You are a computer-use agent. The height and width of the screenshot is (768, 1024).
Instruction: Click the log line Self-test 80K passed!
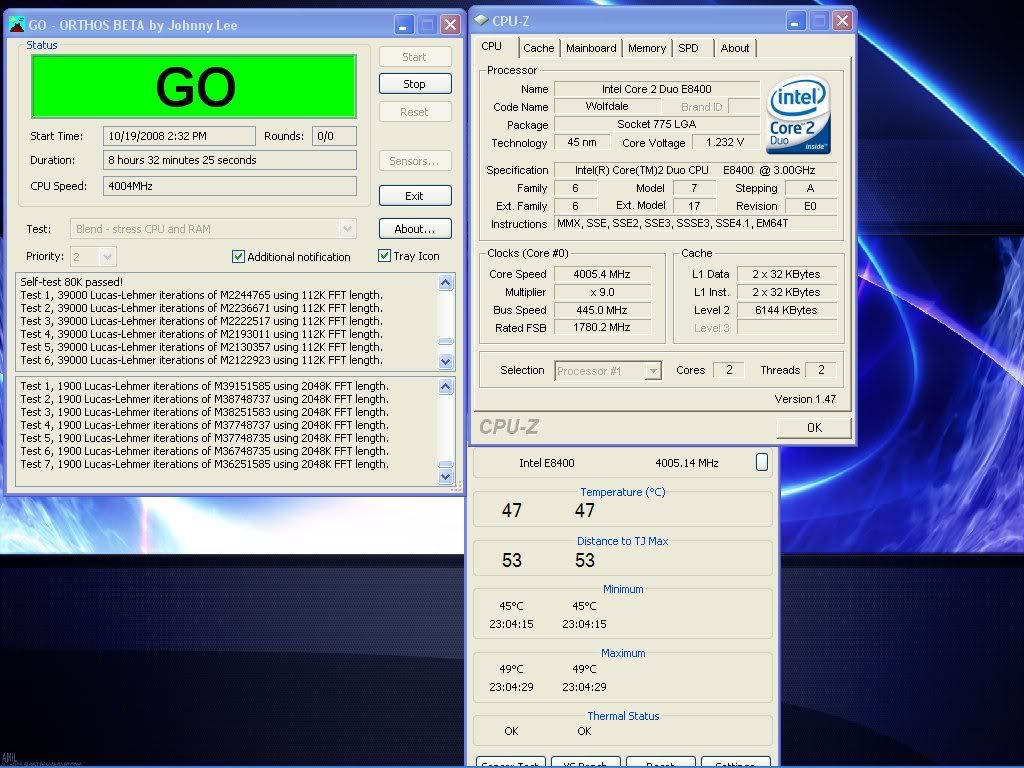point(71,282)
